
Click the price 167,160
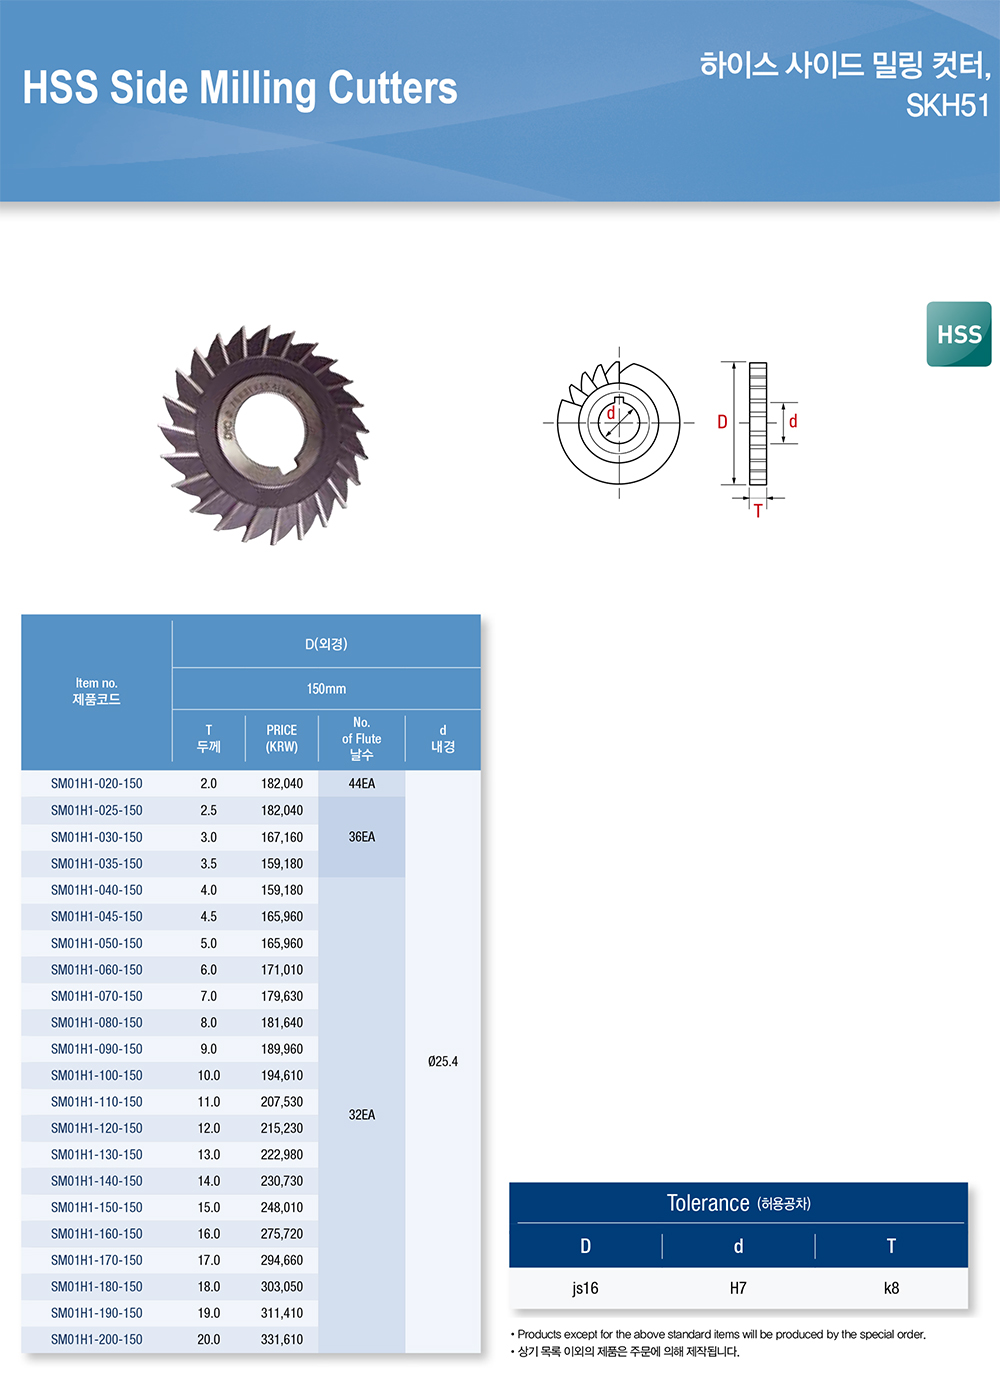click(282, 837)
